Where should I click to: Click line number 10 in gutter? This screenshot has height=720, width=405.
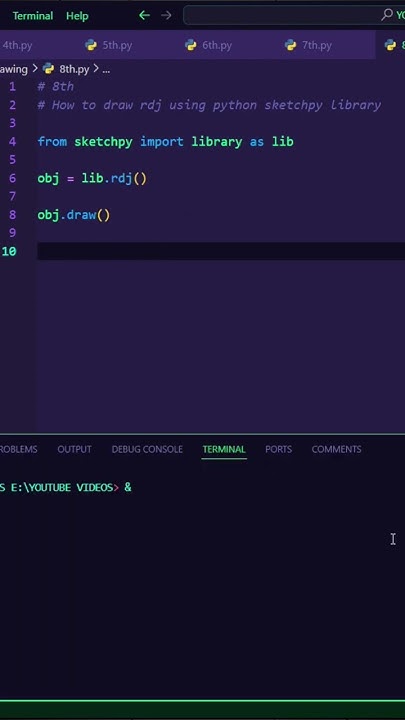[9, 251]
